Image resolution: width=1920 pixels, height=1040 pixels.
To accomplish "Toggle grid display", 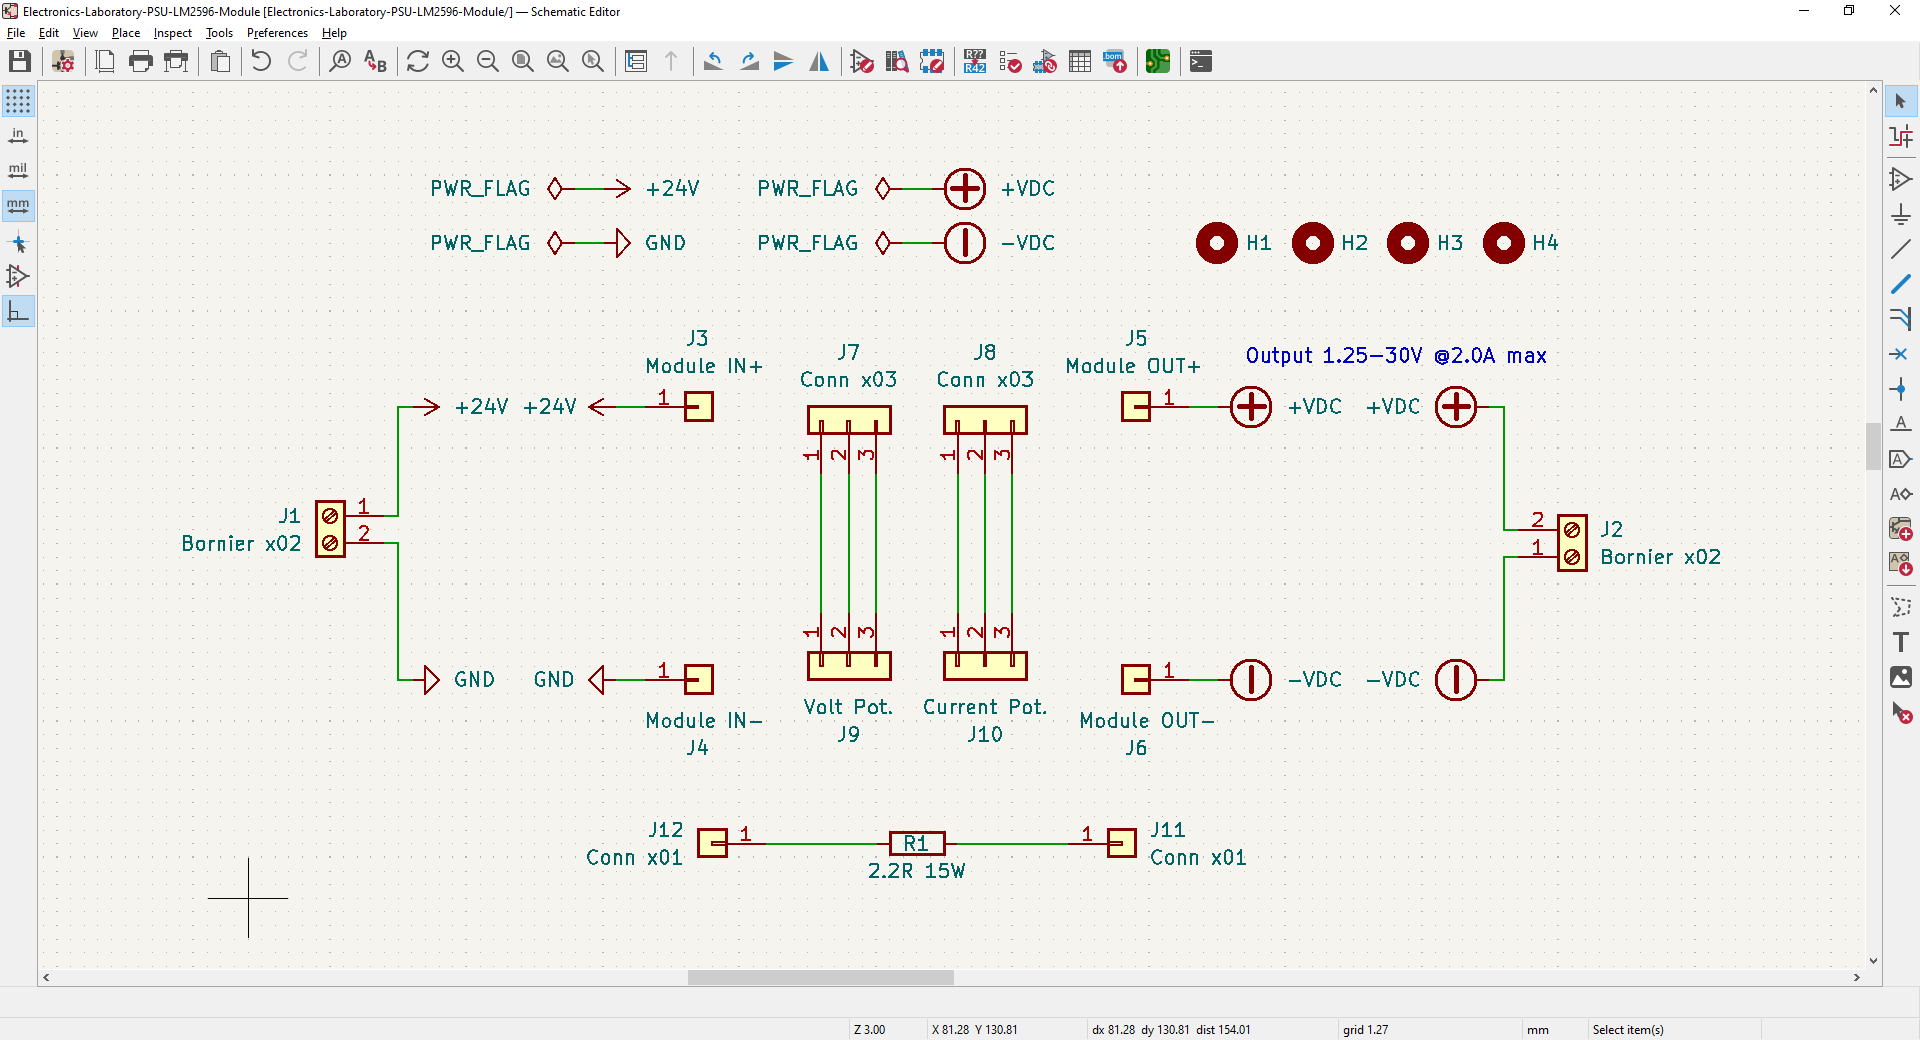I will click(18, 101).
